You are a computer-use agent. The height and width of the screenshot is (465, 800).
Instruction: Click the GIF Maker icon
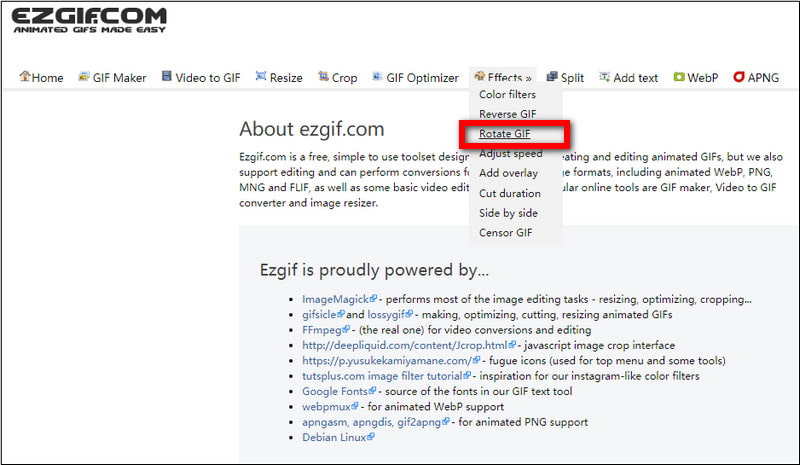(x=84, y=77)
